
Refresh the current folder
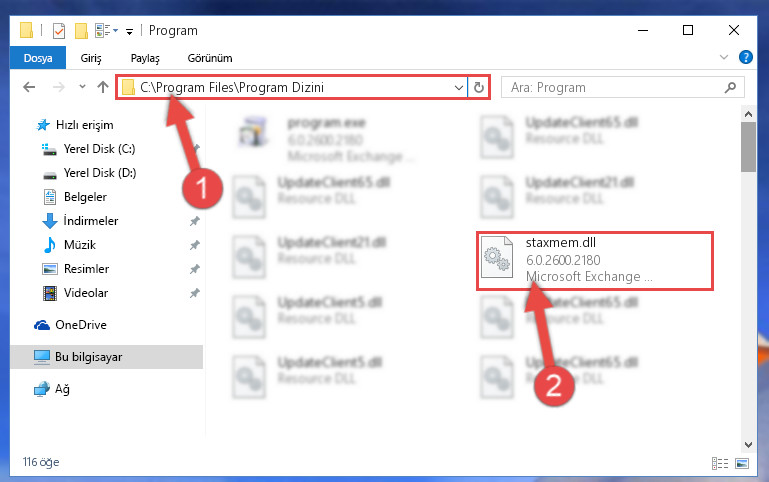pos(479,88)
